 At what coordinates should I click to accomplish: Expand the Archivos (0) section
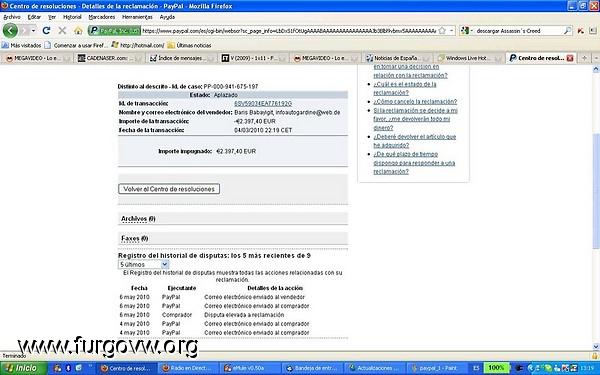click(x=138, y=219)
